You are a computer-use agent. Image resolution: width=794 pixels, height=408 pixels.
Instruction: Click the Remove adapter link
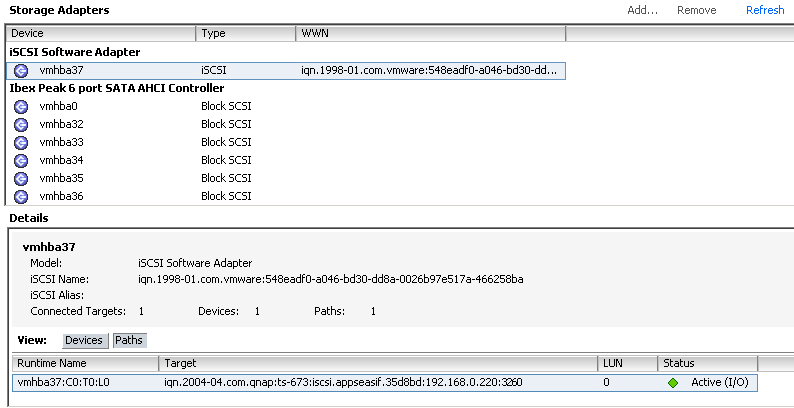[696, 10]
